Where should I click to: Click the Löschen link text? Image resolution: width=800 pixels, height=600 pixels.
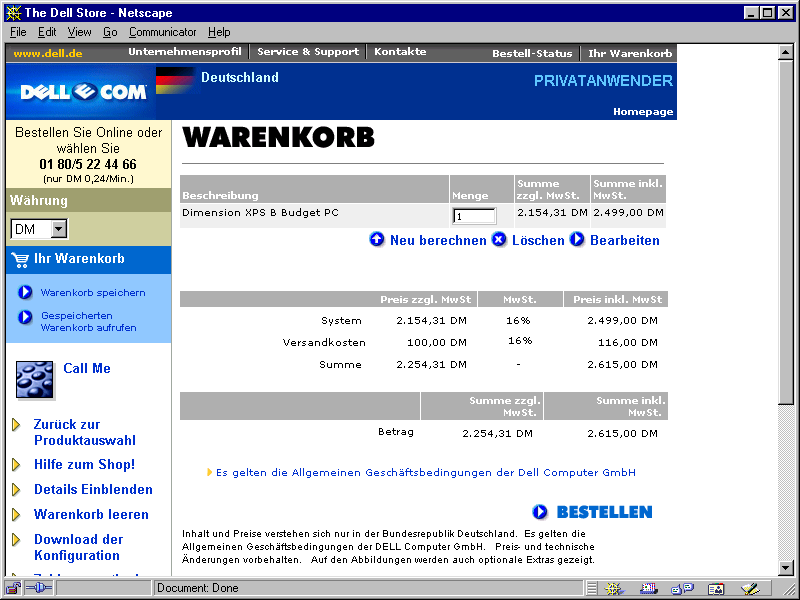538,240
